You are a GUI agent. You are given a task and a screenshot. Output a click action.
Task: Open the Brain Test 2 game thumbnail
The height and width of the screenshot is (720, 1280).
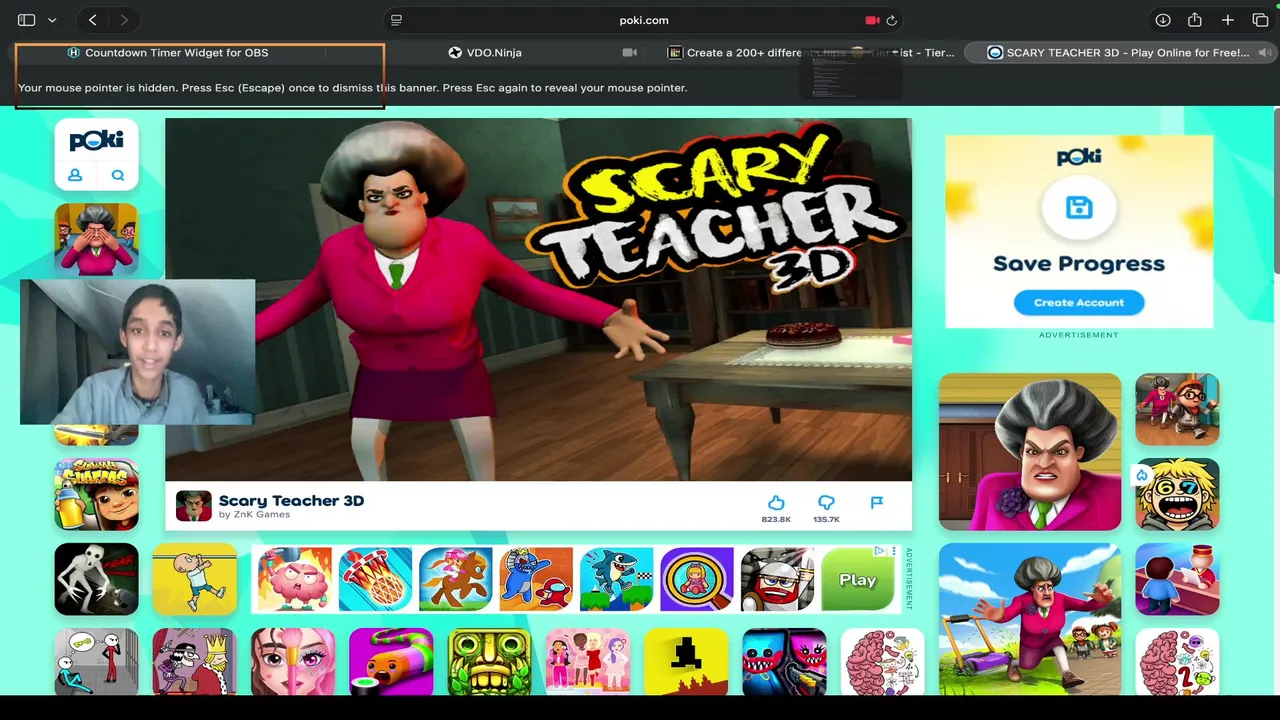point(1177,661)
